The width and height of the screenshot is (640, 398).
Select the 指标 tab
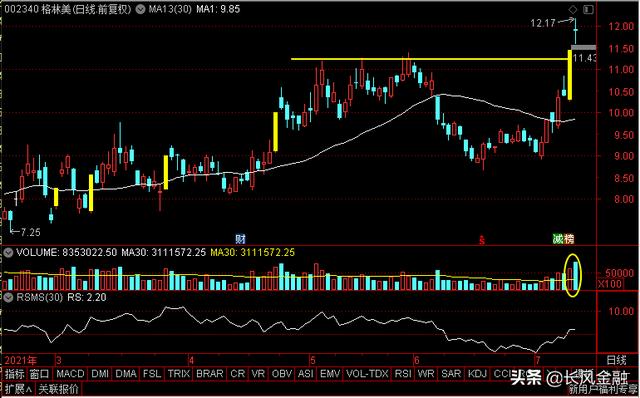(15, 374)
